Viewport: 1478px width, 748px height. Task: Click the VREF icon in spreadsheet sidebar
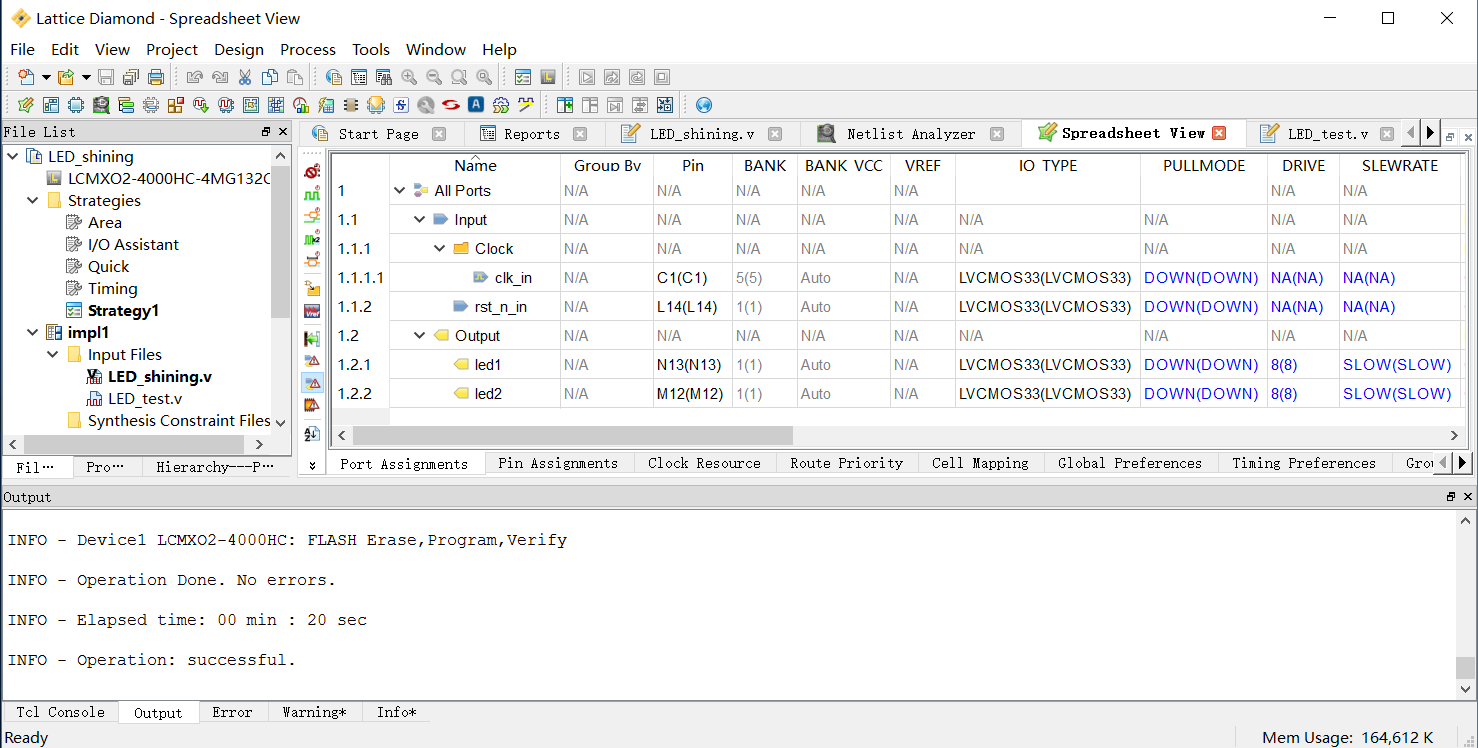[x=312, y=311]
